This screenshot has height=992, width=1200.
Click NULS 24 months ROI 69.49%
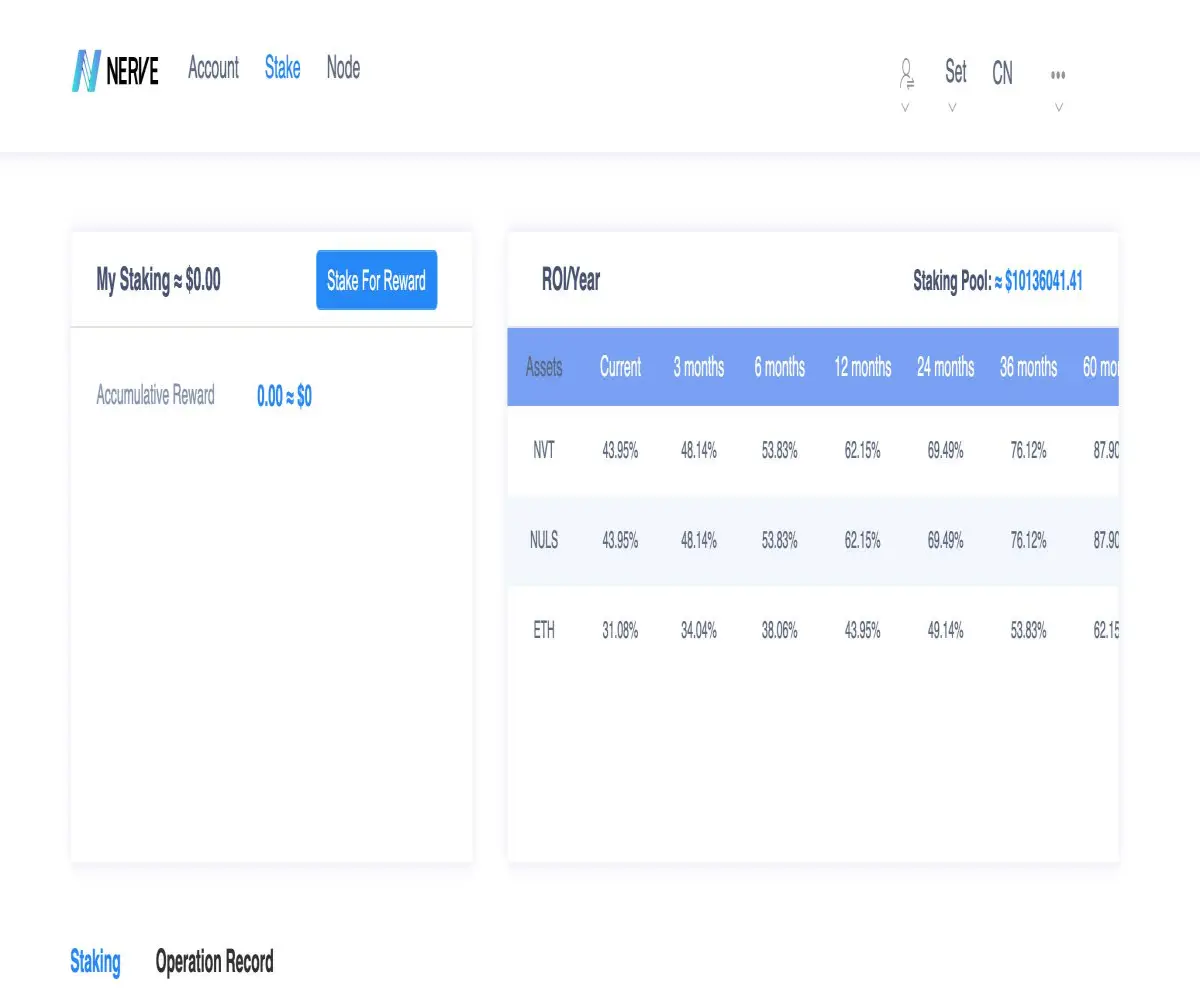click(945, 541)
